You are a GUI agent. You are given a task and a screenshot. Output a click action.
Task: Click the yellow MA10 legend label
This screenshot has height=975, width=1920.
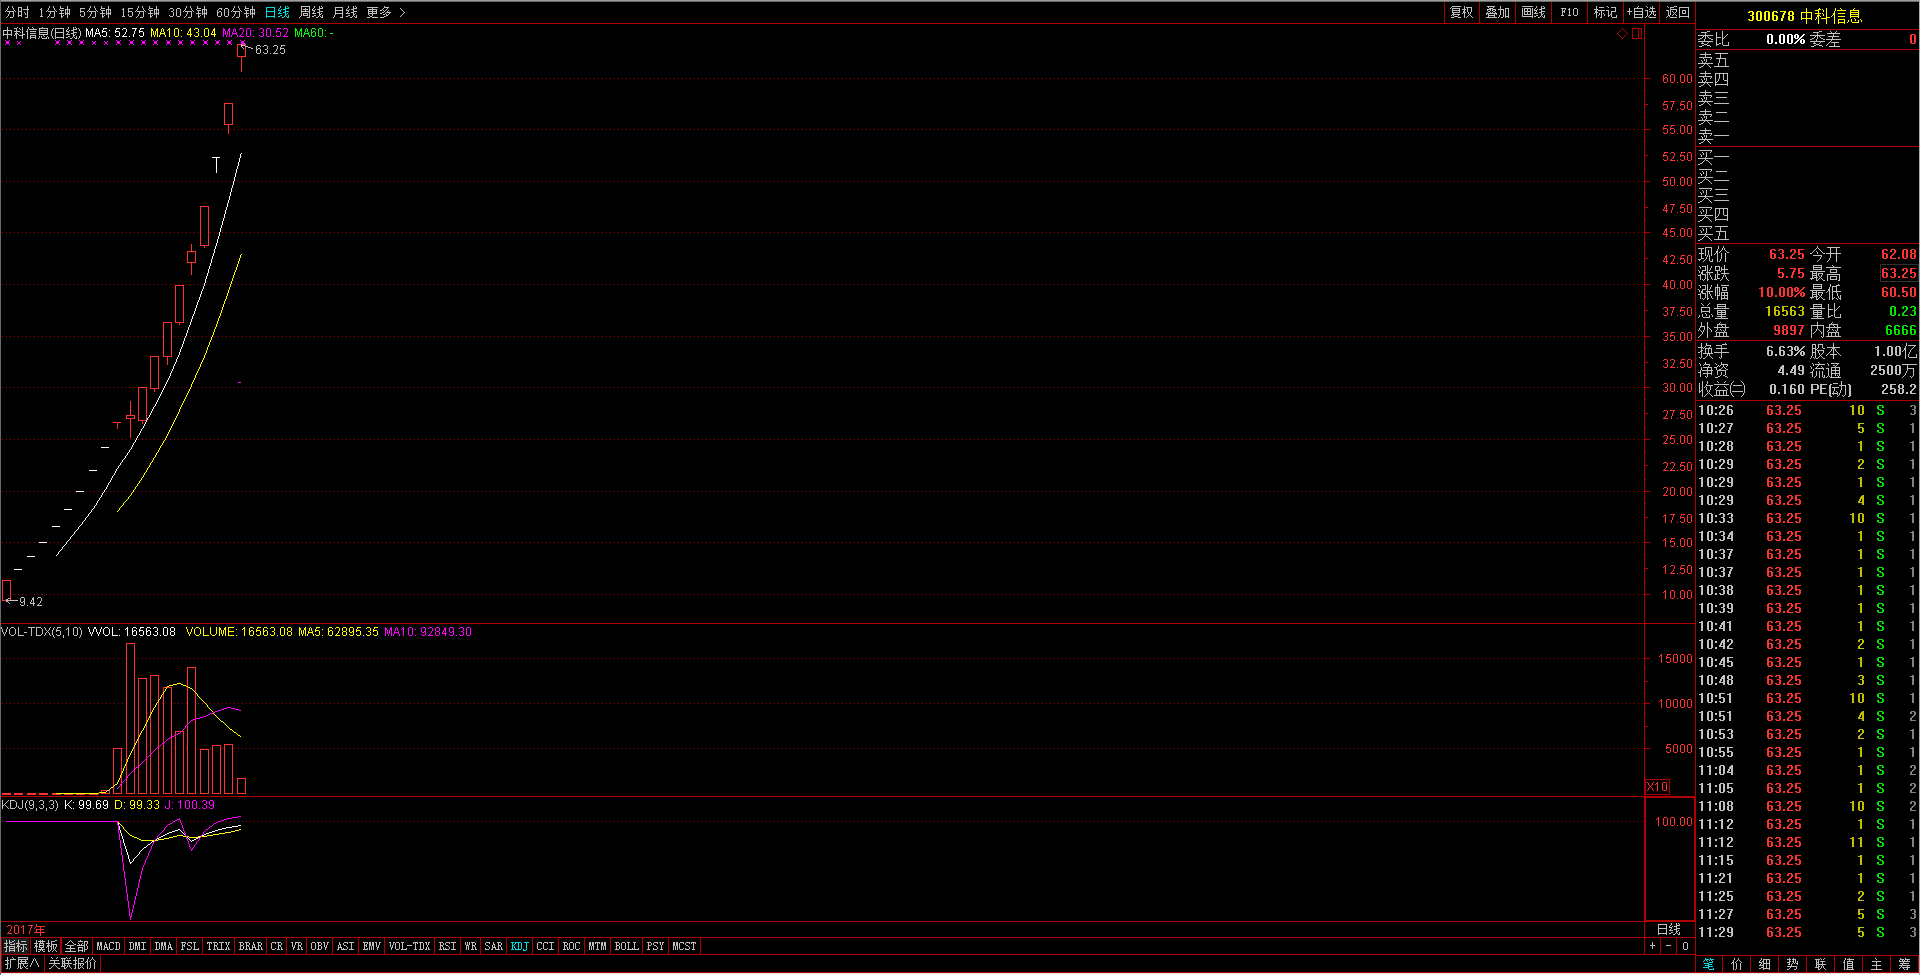point(183,33)
